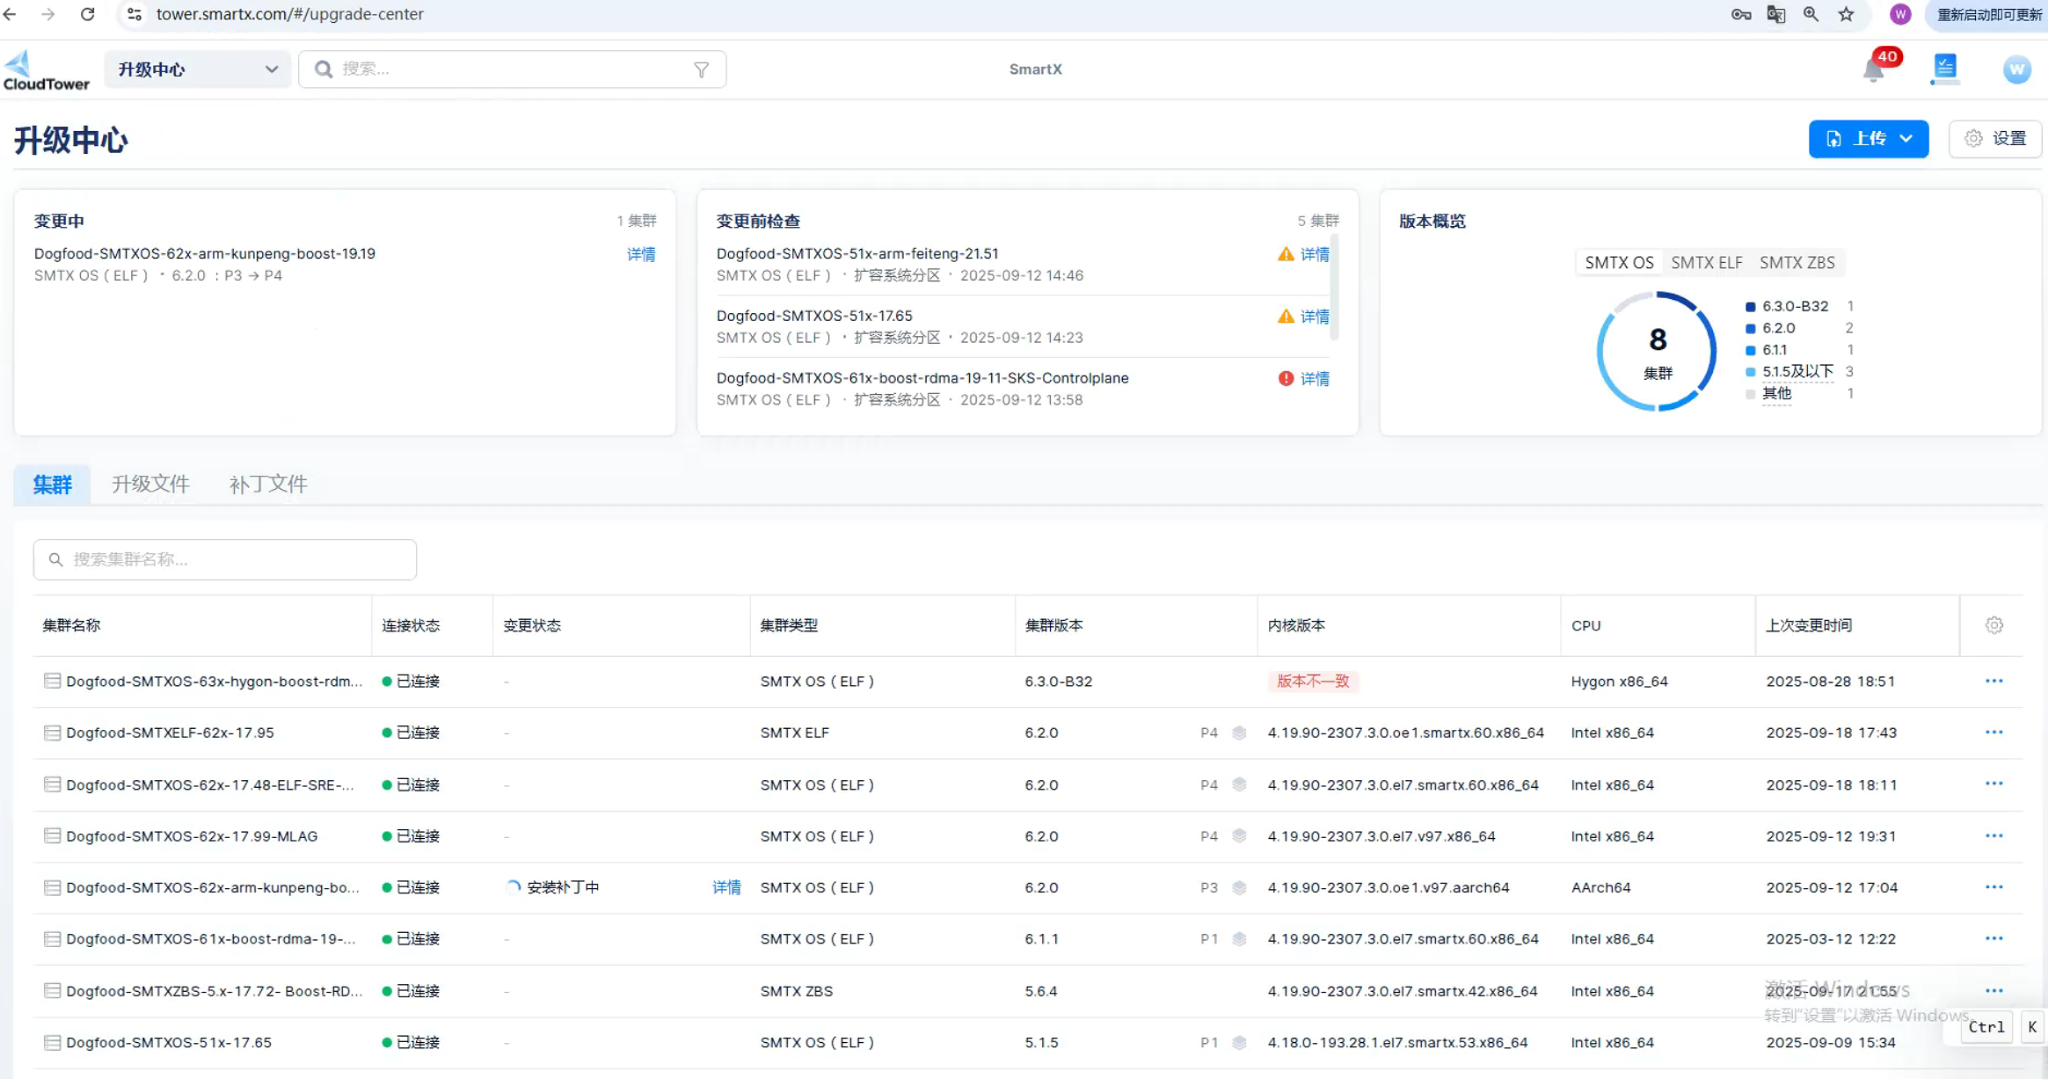Viewport: 2048px width, 1080px height.
Task: Open 详情 link in 变更中 card
Action: pos(641,255)
